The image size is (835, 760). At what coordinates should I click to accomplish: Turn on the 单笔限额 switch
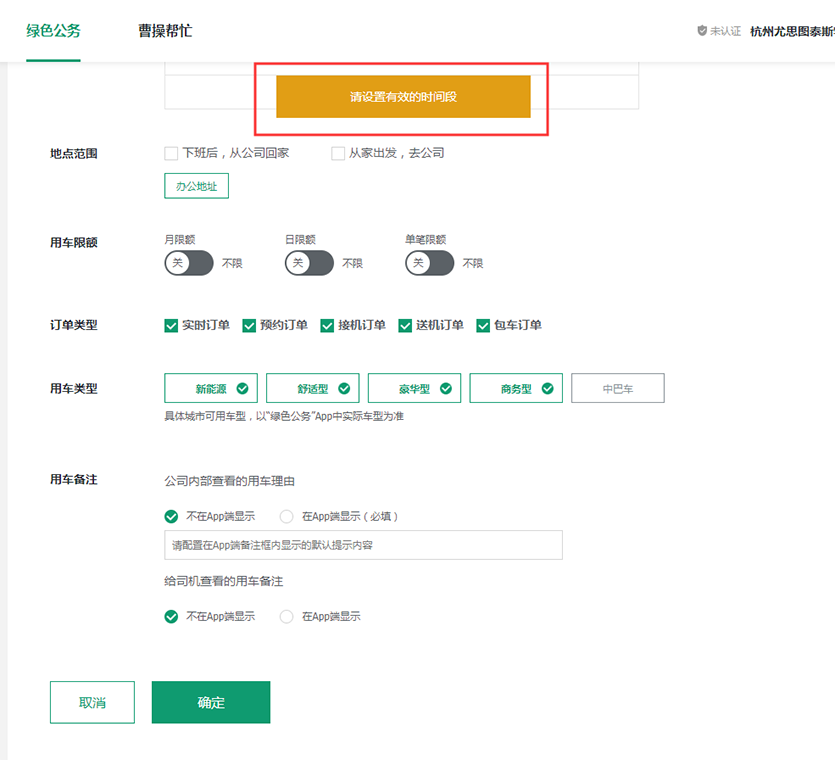pyautogui.click(x=429, y=263)
